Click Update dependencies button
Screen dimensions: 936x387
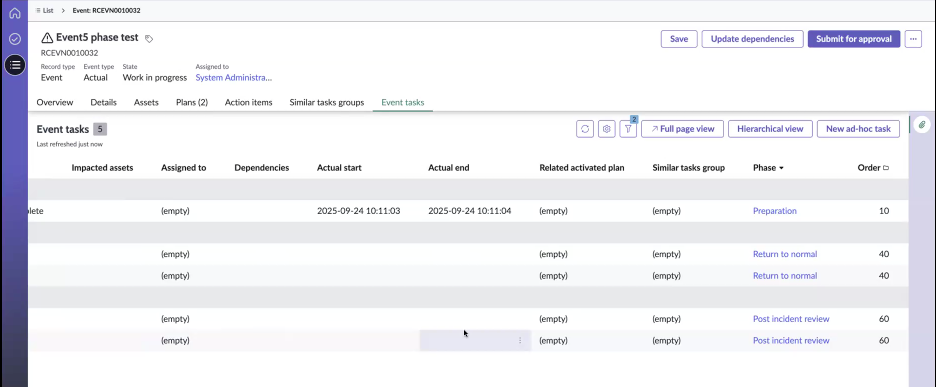752,39
